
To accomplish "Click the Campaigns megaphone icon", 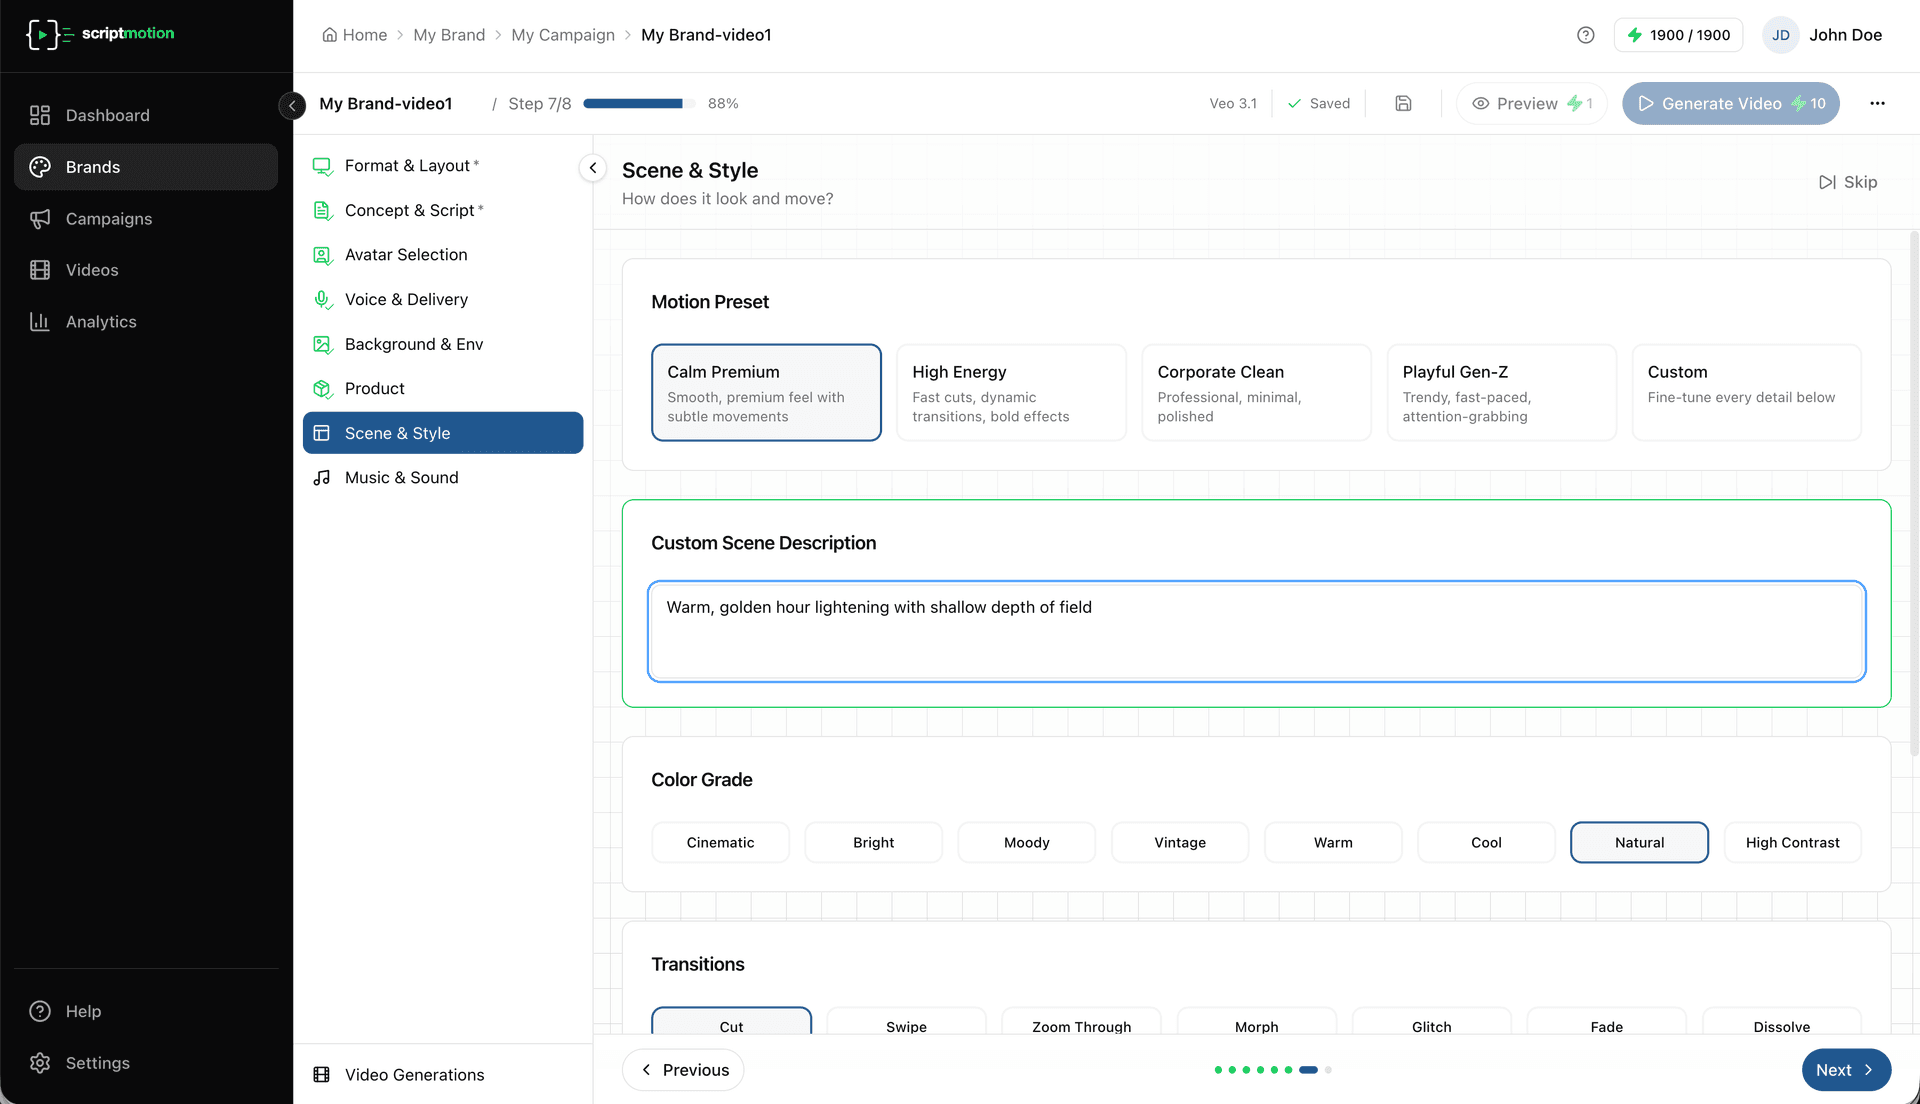I will pos(40,219).
